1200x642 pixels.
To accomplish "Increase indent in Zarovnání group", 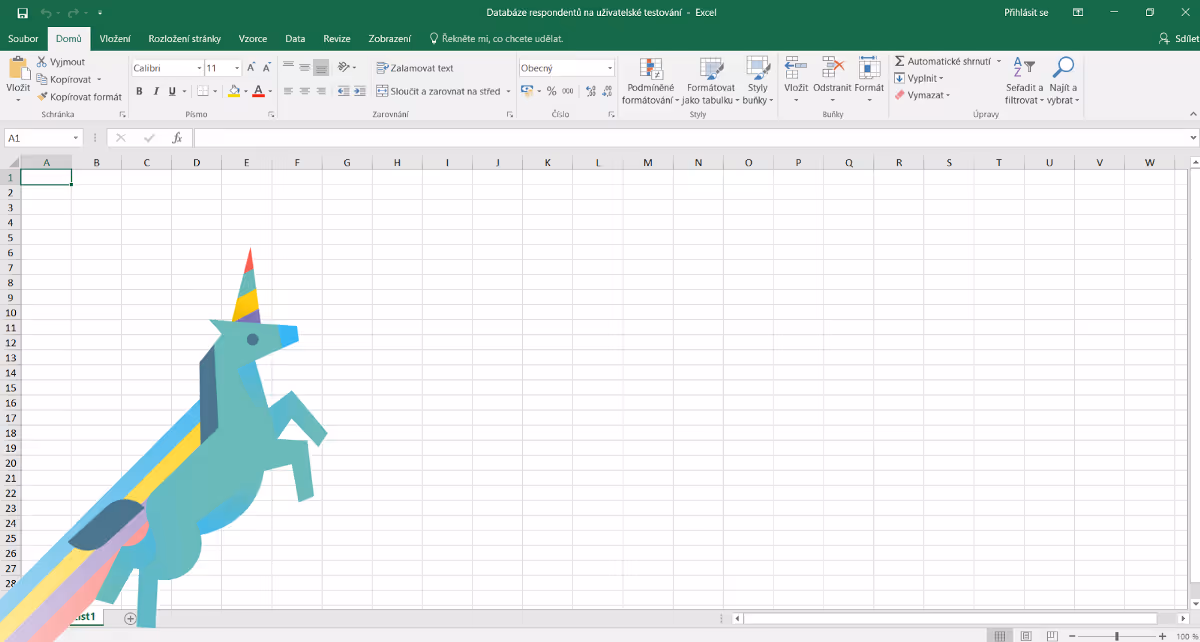I will [x=359, y=91].
